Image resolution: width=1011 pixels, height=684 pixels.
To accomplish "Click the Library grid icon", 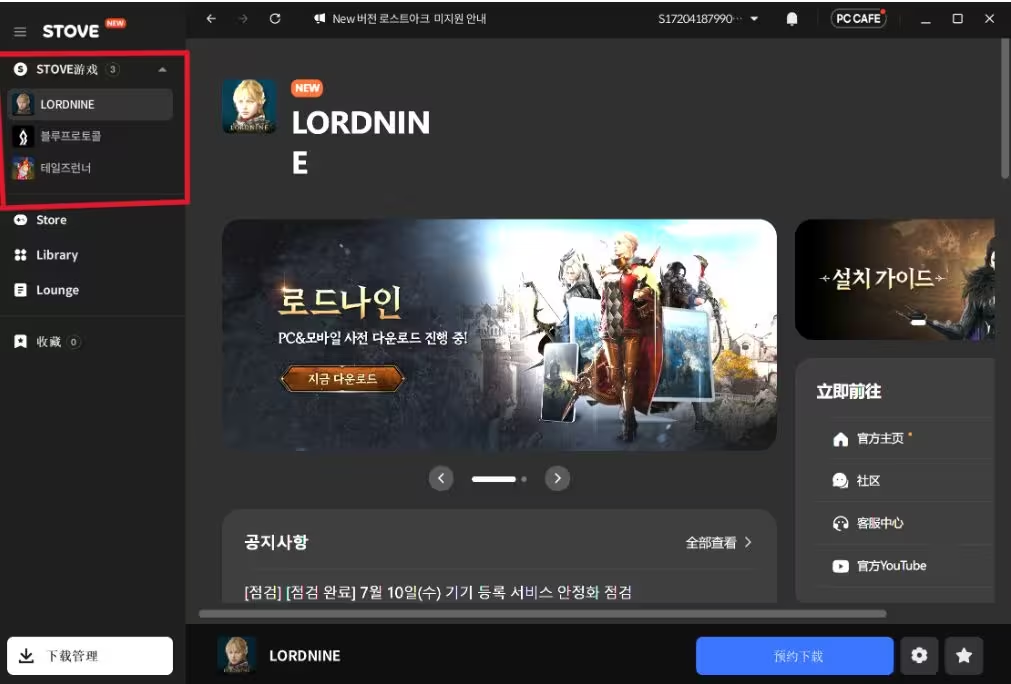I will (x=21, y=255).
